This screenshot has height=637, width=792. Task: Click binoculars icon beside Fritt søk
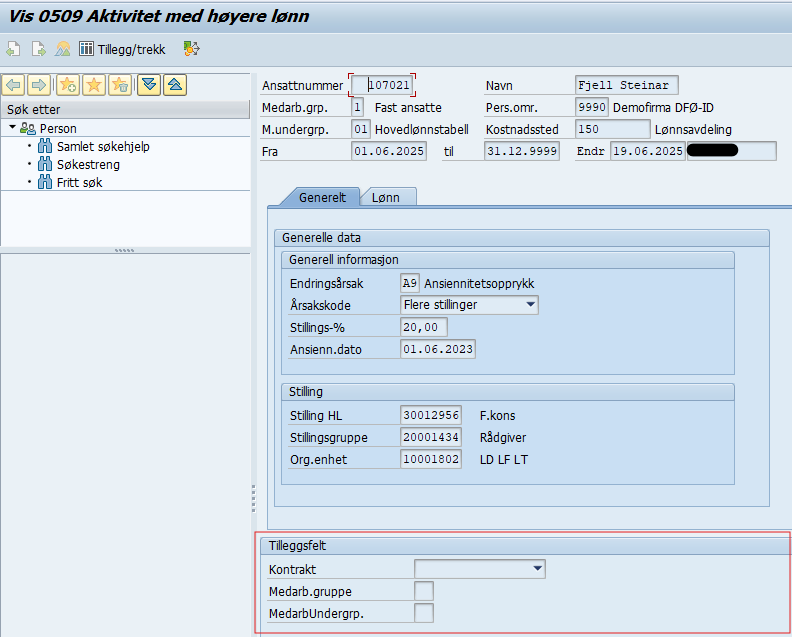[x=45, y=182]
